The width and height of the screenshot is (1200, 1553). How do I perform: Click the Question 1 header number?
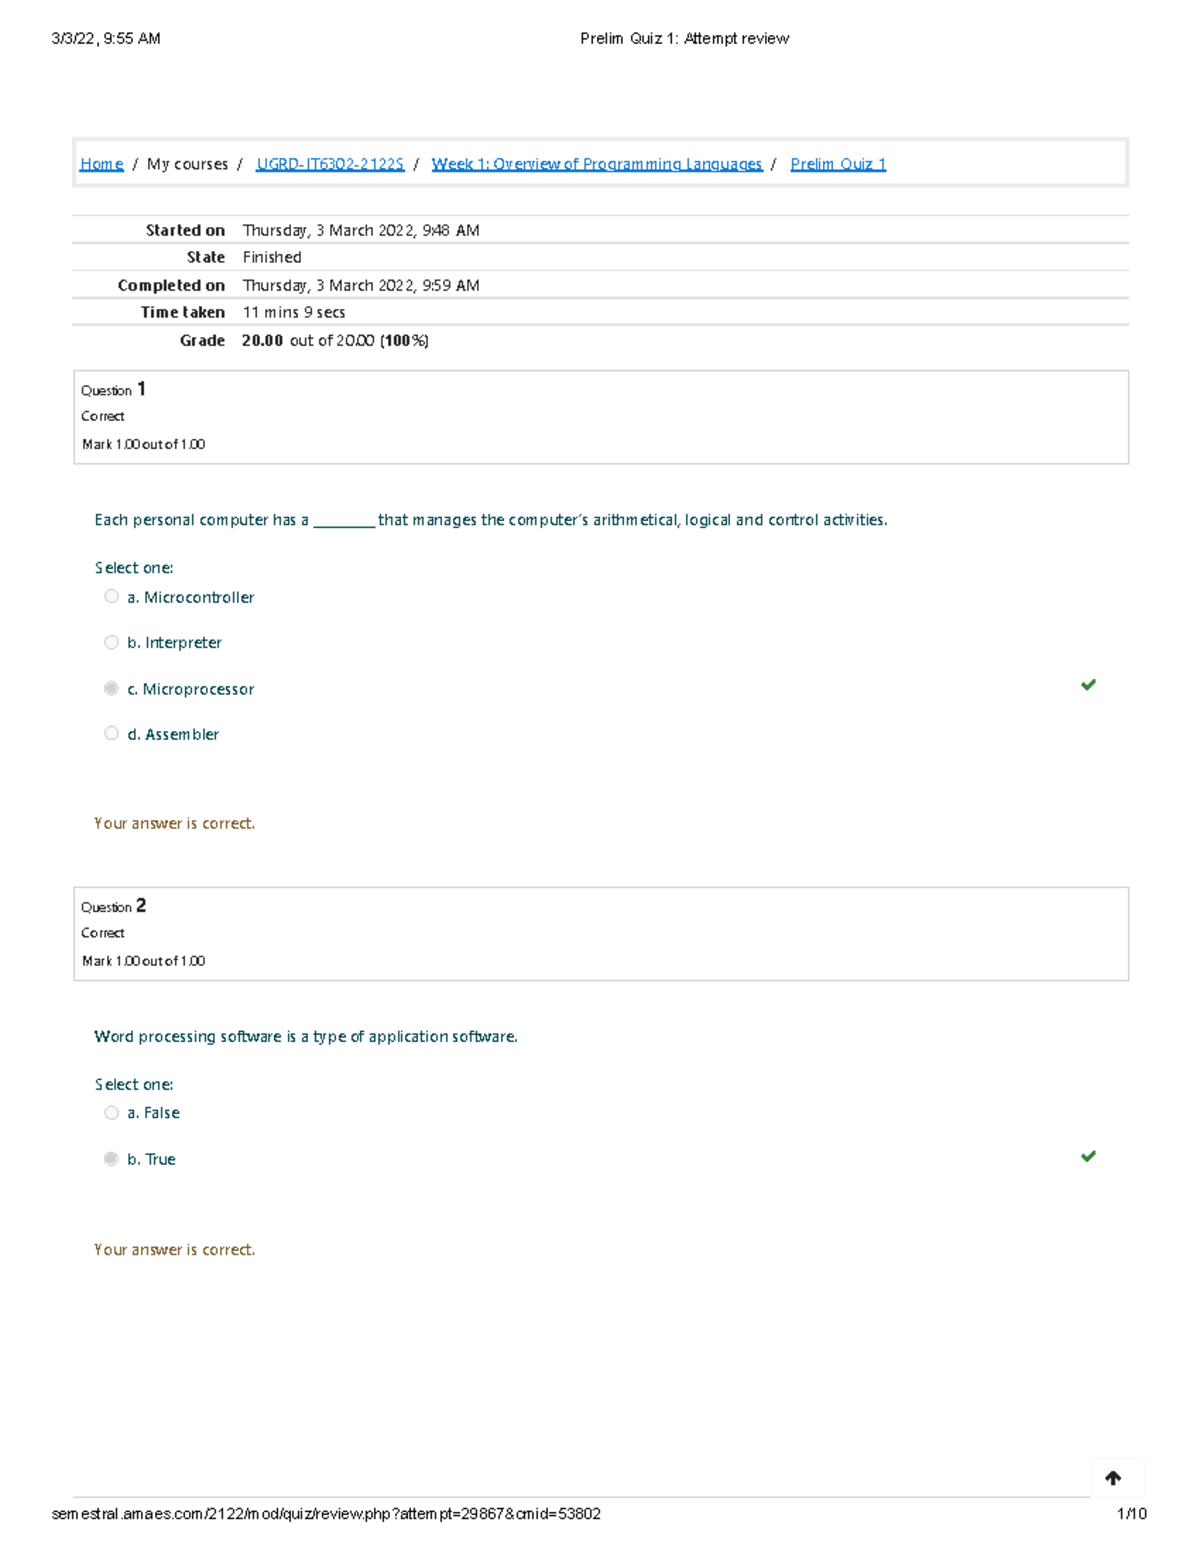tap(141, 389)
